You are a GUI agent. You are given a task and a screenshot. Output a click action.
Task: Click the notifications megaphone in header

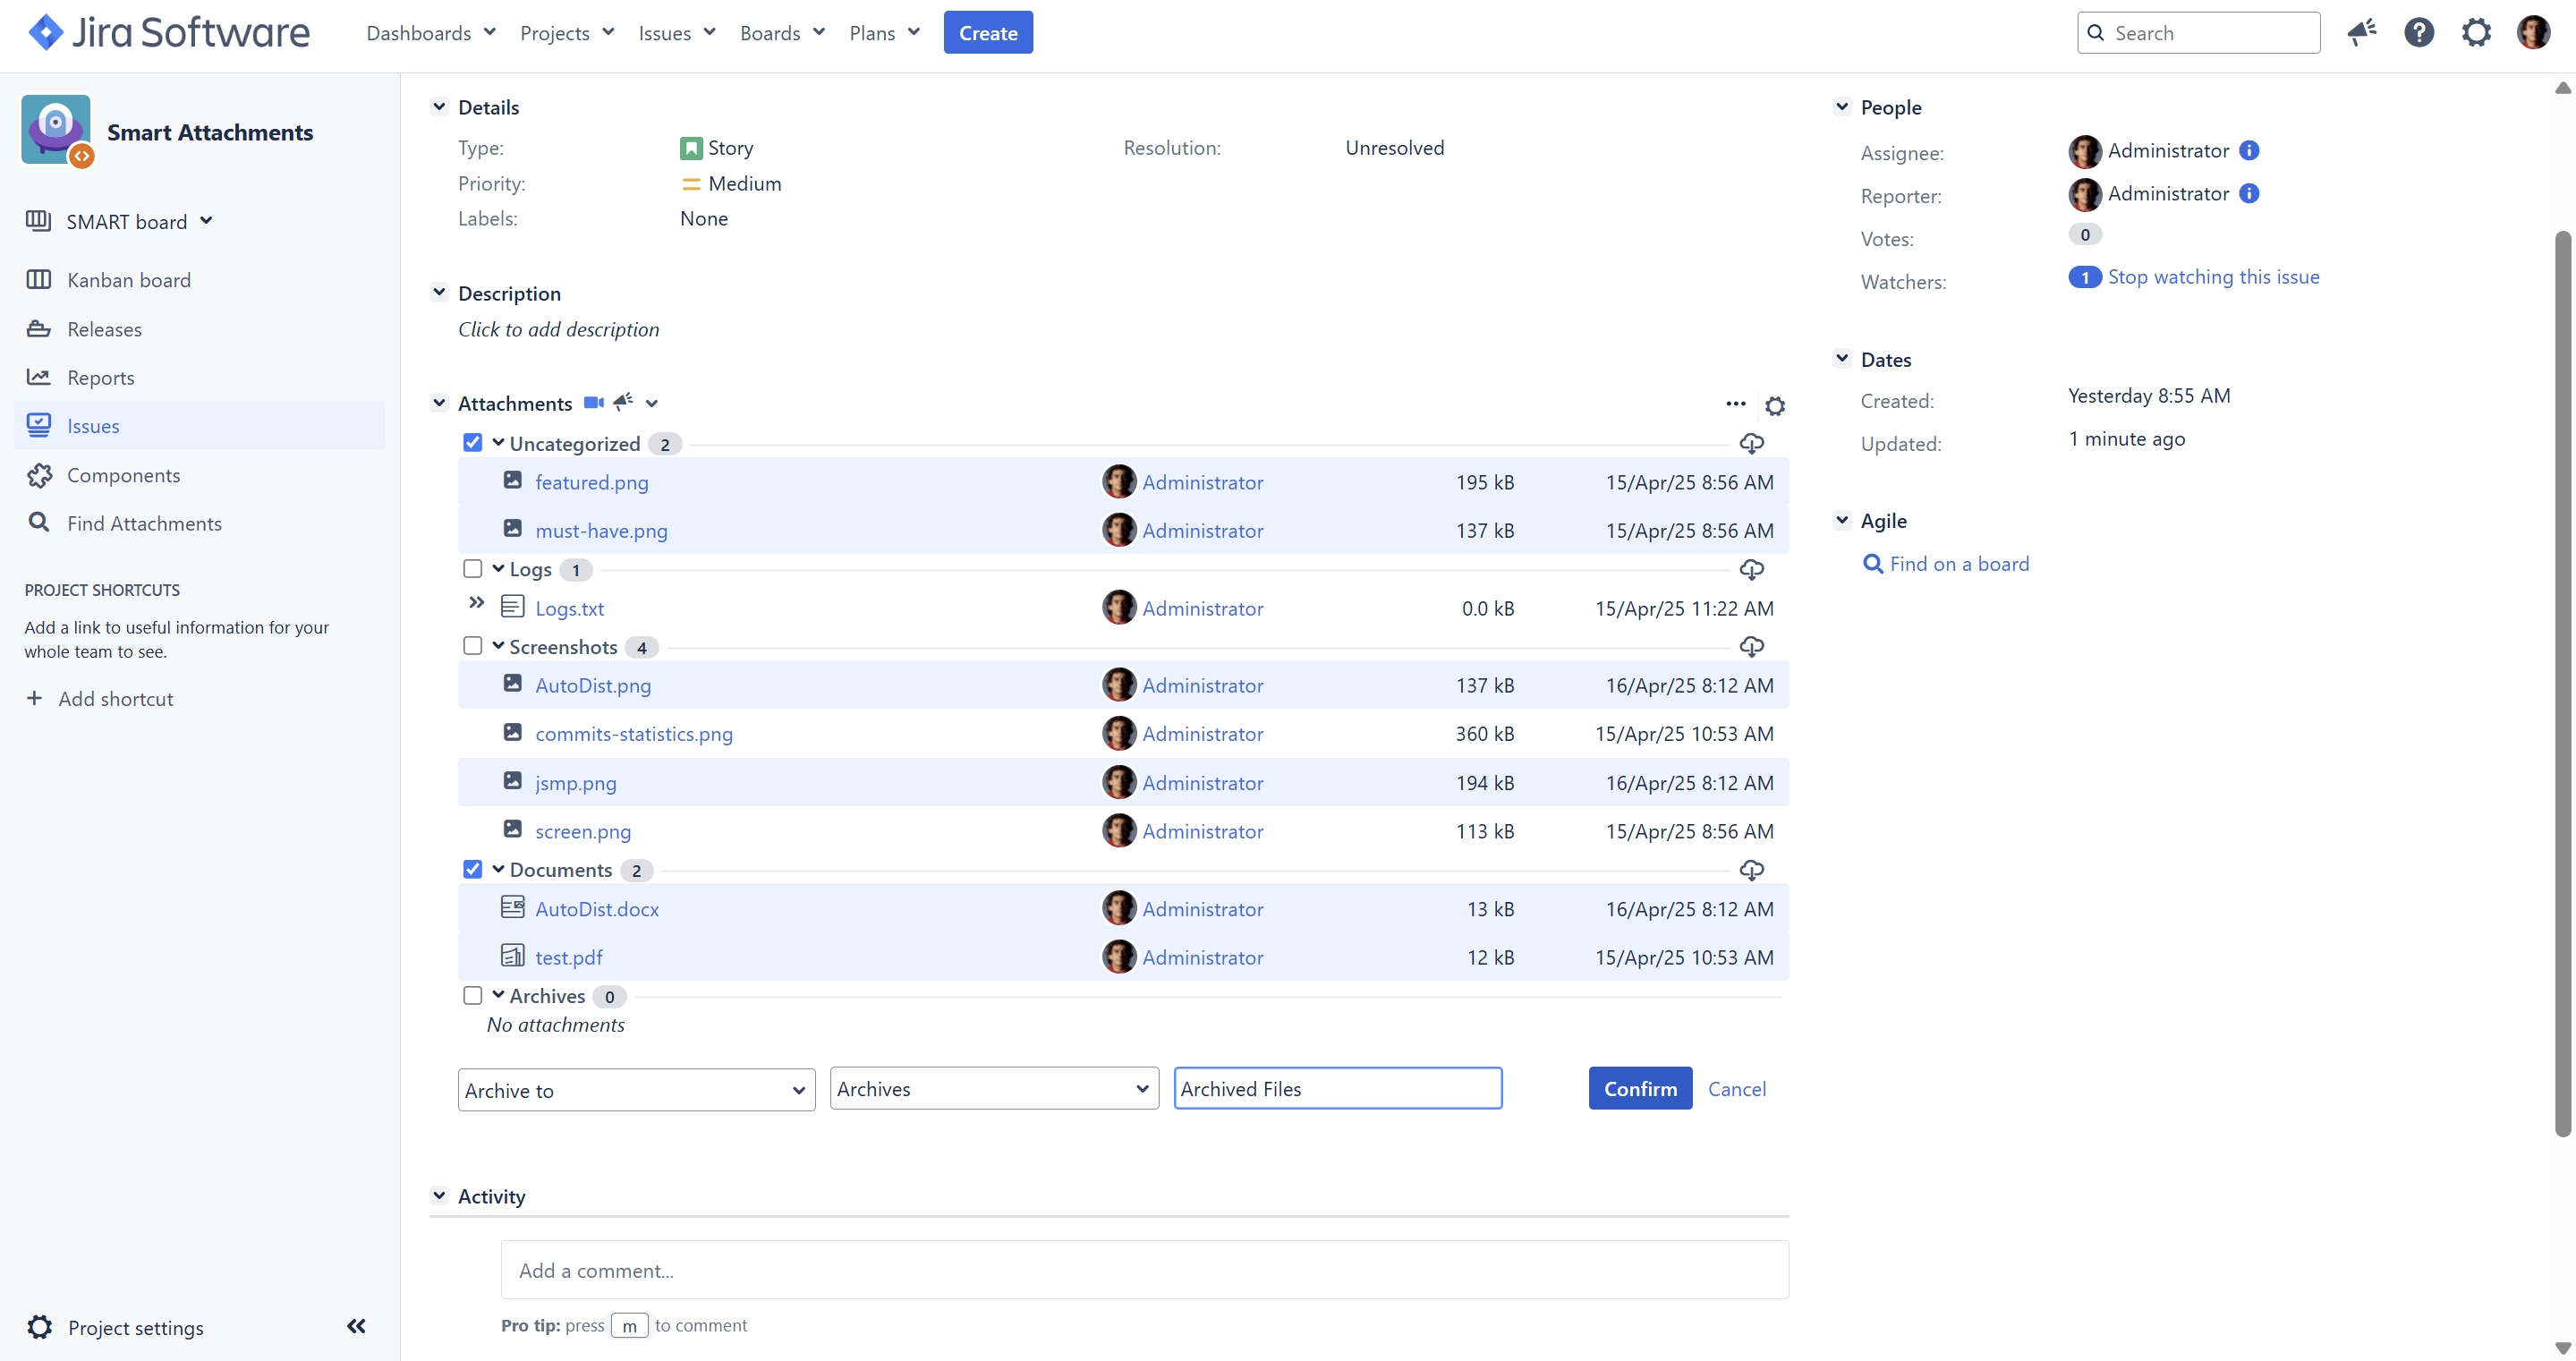(2361, 33)
